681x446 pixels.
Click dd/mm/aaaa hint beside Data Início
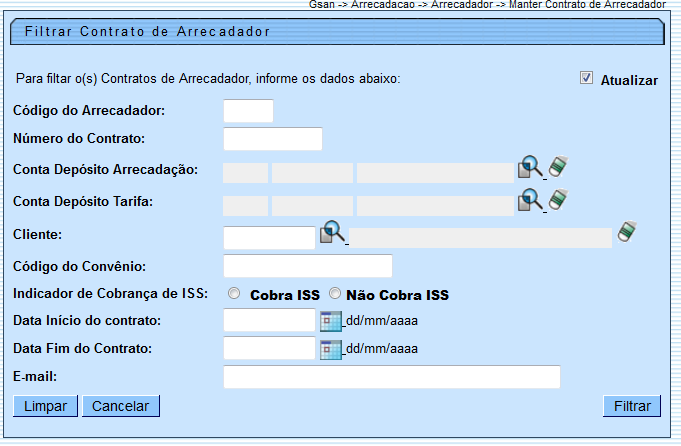pyautogui.click(x=382, y=321)
